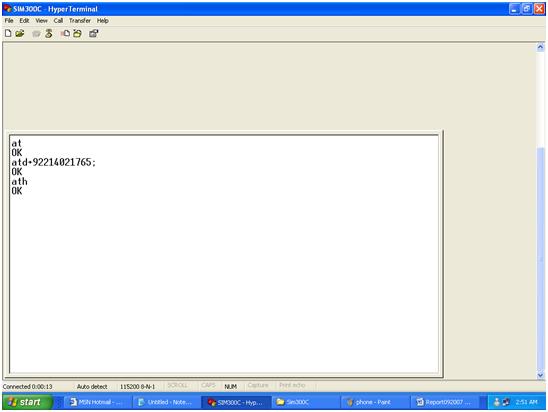
Task: Open the Windows start button
Action: (x=28, y=402)
